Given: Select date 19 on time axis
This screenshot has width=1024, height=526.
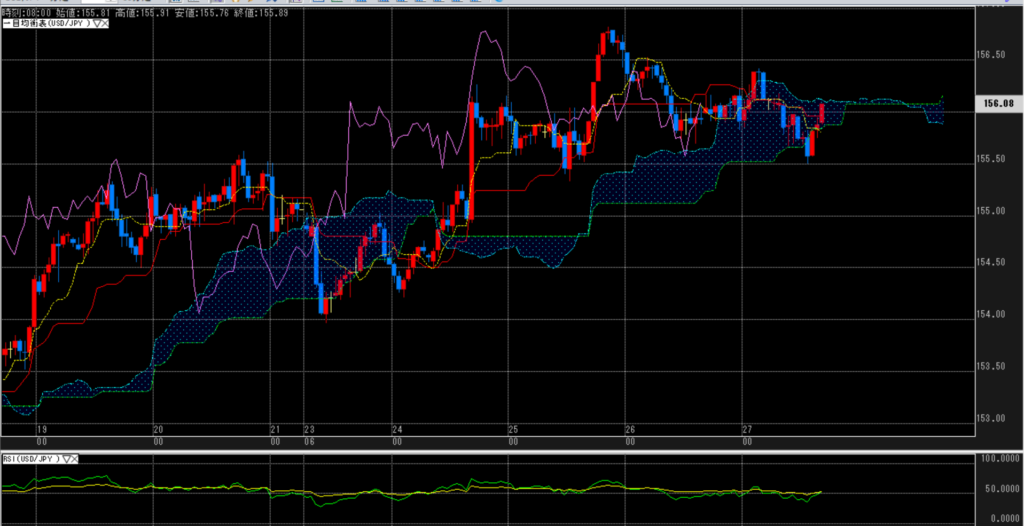Looking at the screenshot, I should click(x=41, y=428).
